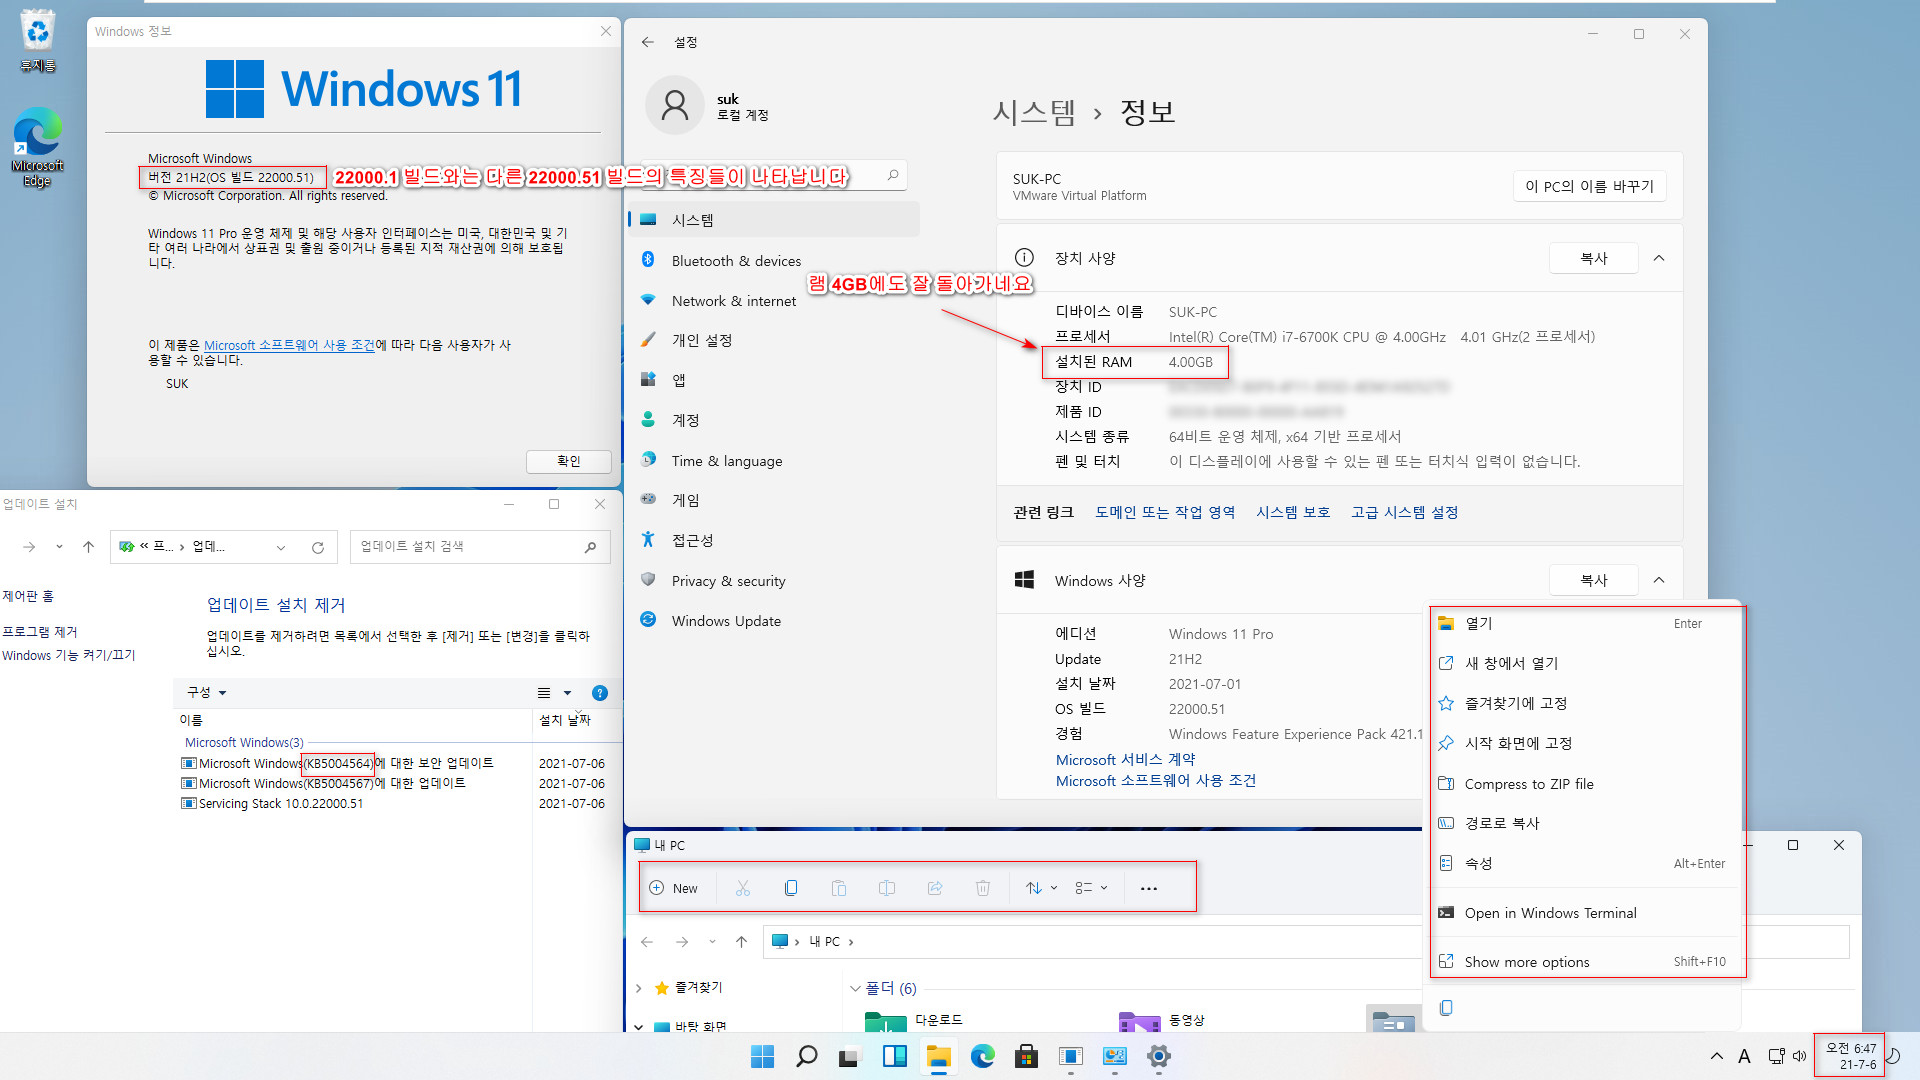
Task: Open the Start button on taskbar
Action: coord(762,1056)
